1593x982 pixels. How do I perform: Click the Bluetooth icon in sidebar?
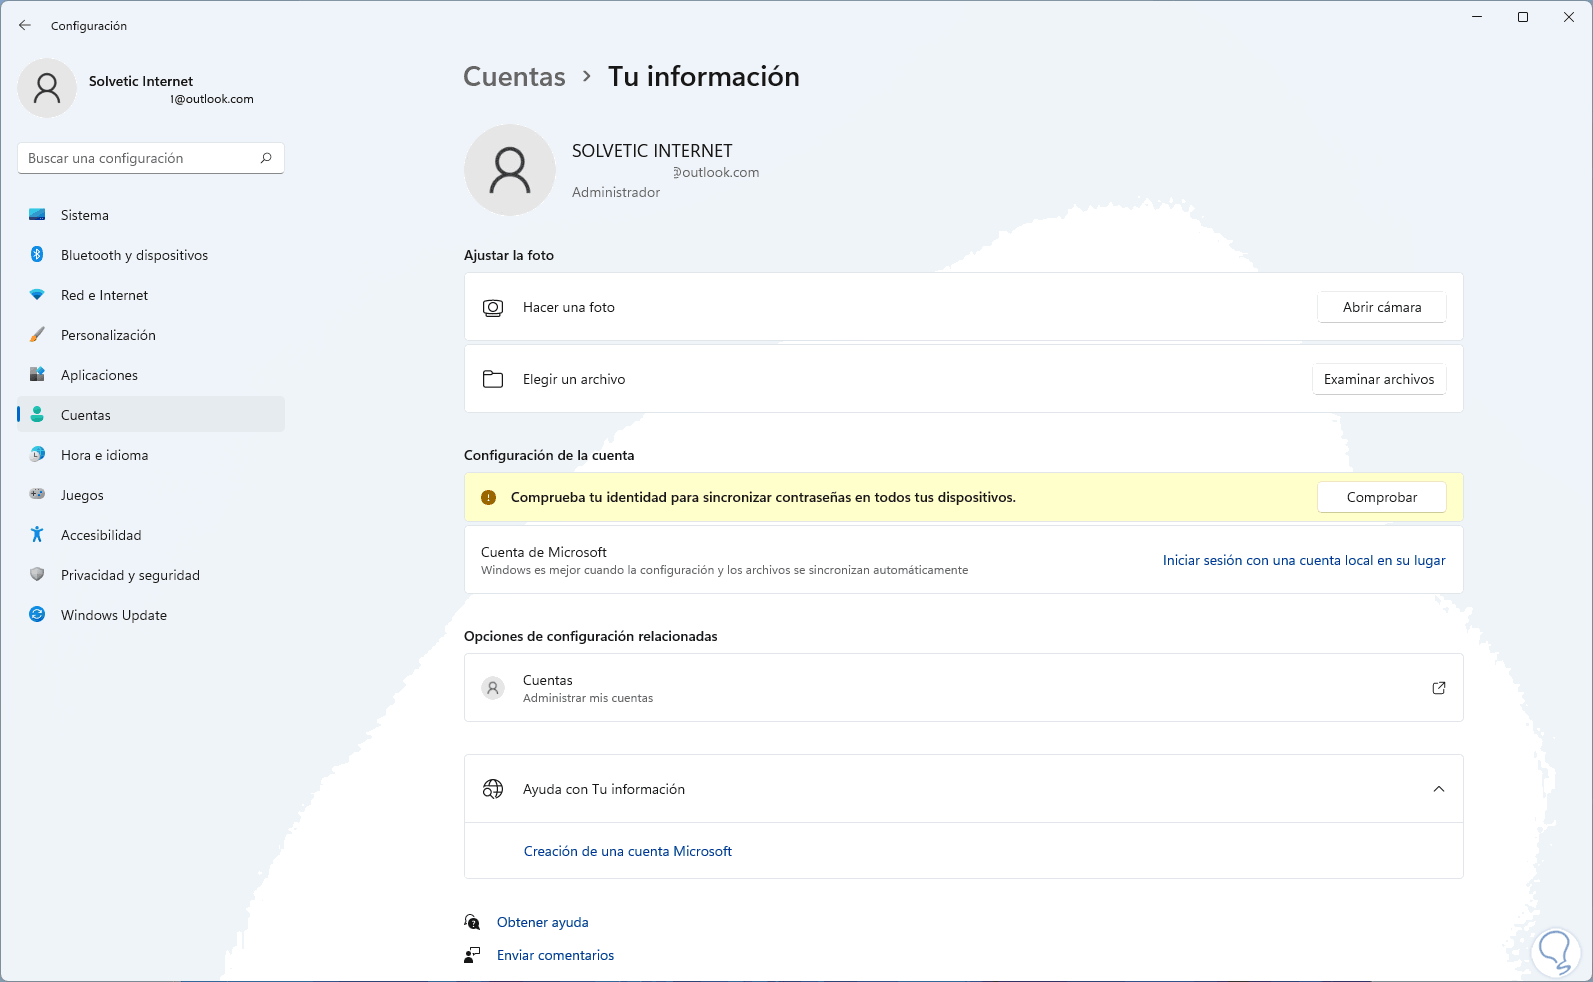[x=37, y=255]
